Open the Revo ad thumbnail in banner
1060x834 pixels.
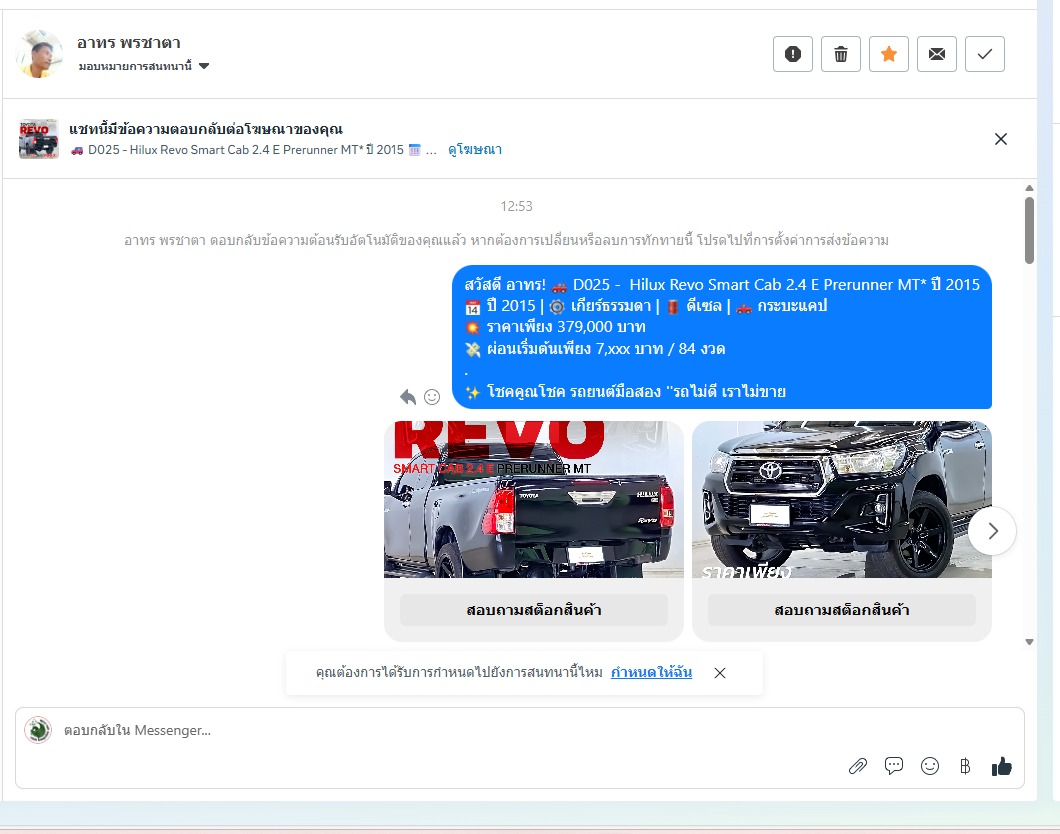[x=39, y=139]
